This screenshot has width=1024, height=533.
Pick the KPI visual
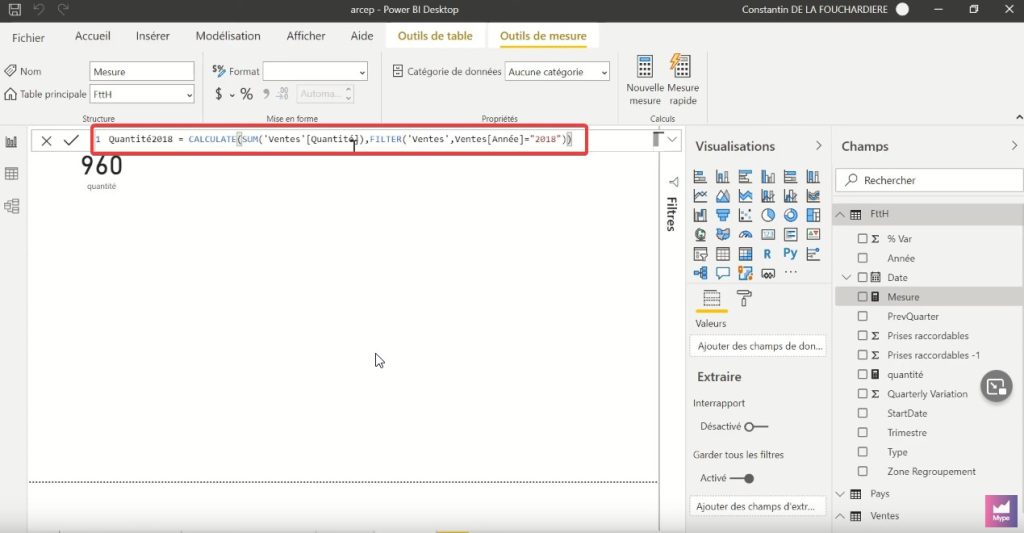[x=813, y=234]
